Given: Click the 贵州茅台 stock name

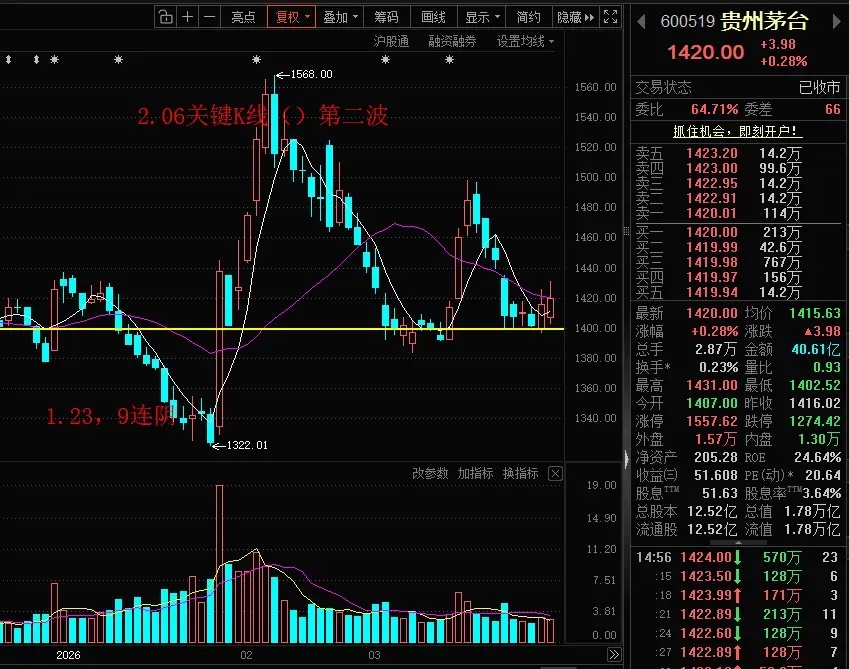Looking at the screenshot, I should pos(765,21).
